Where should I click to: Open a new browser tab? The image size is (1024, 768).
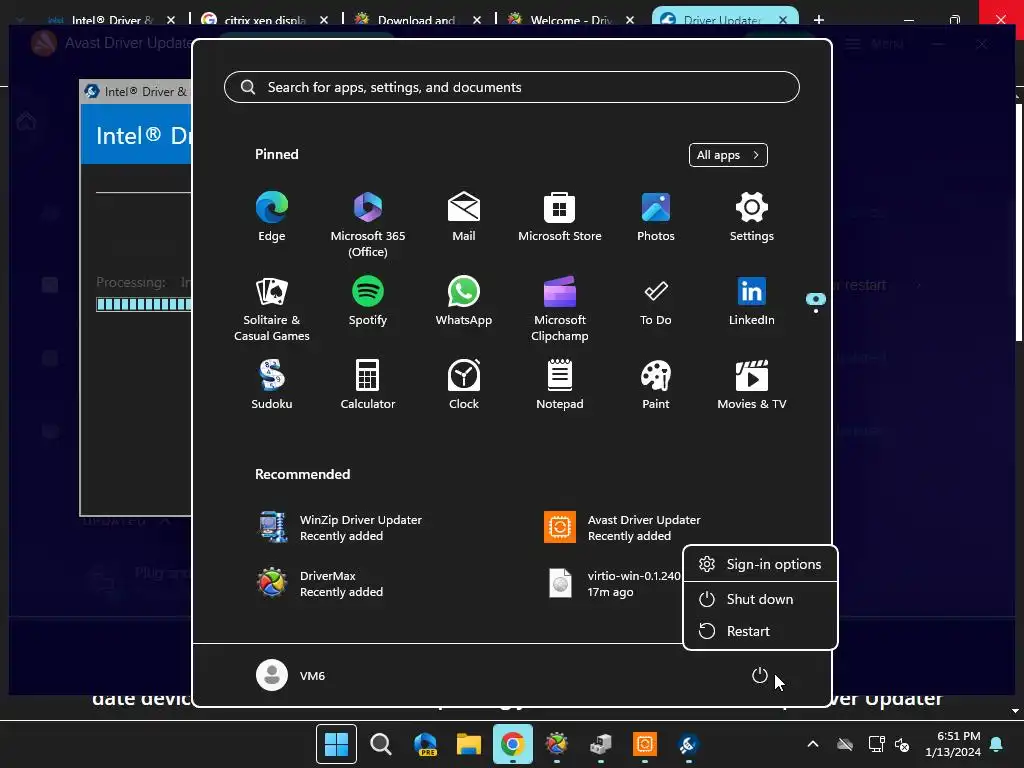[x=819, y=20]
